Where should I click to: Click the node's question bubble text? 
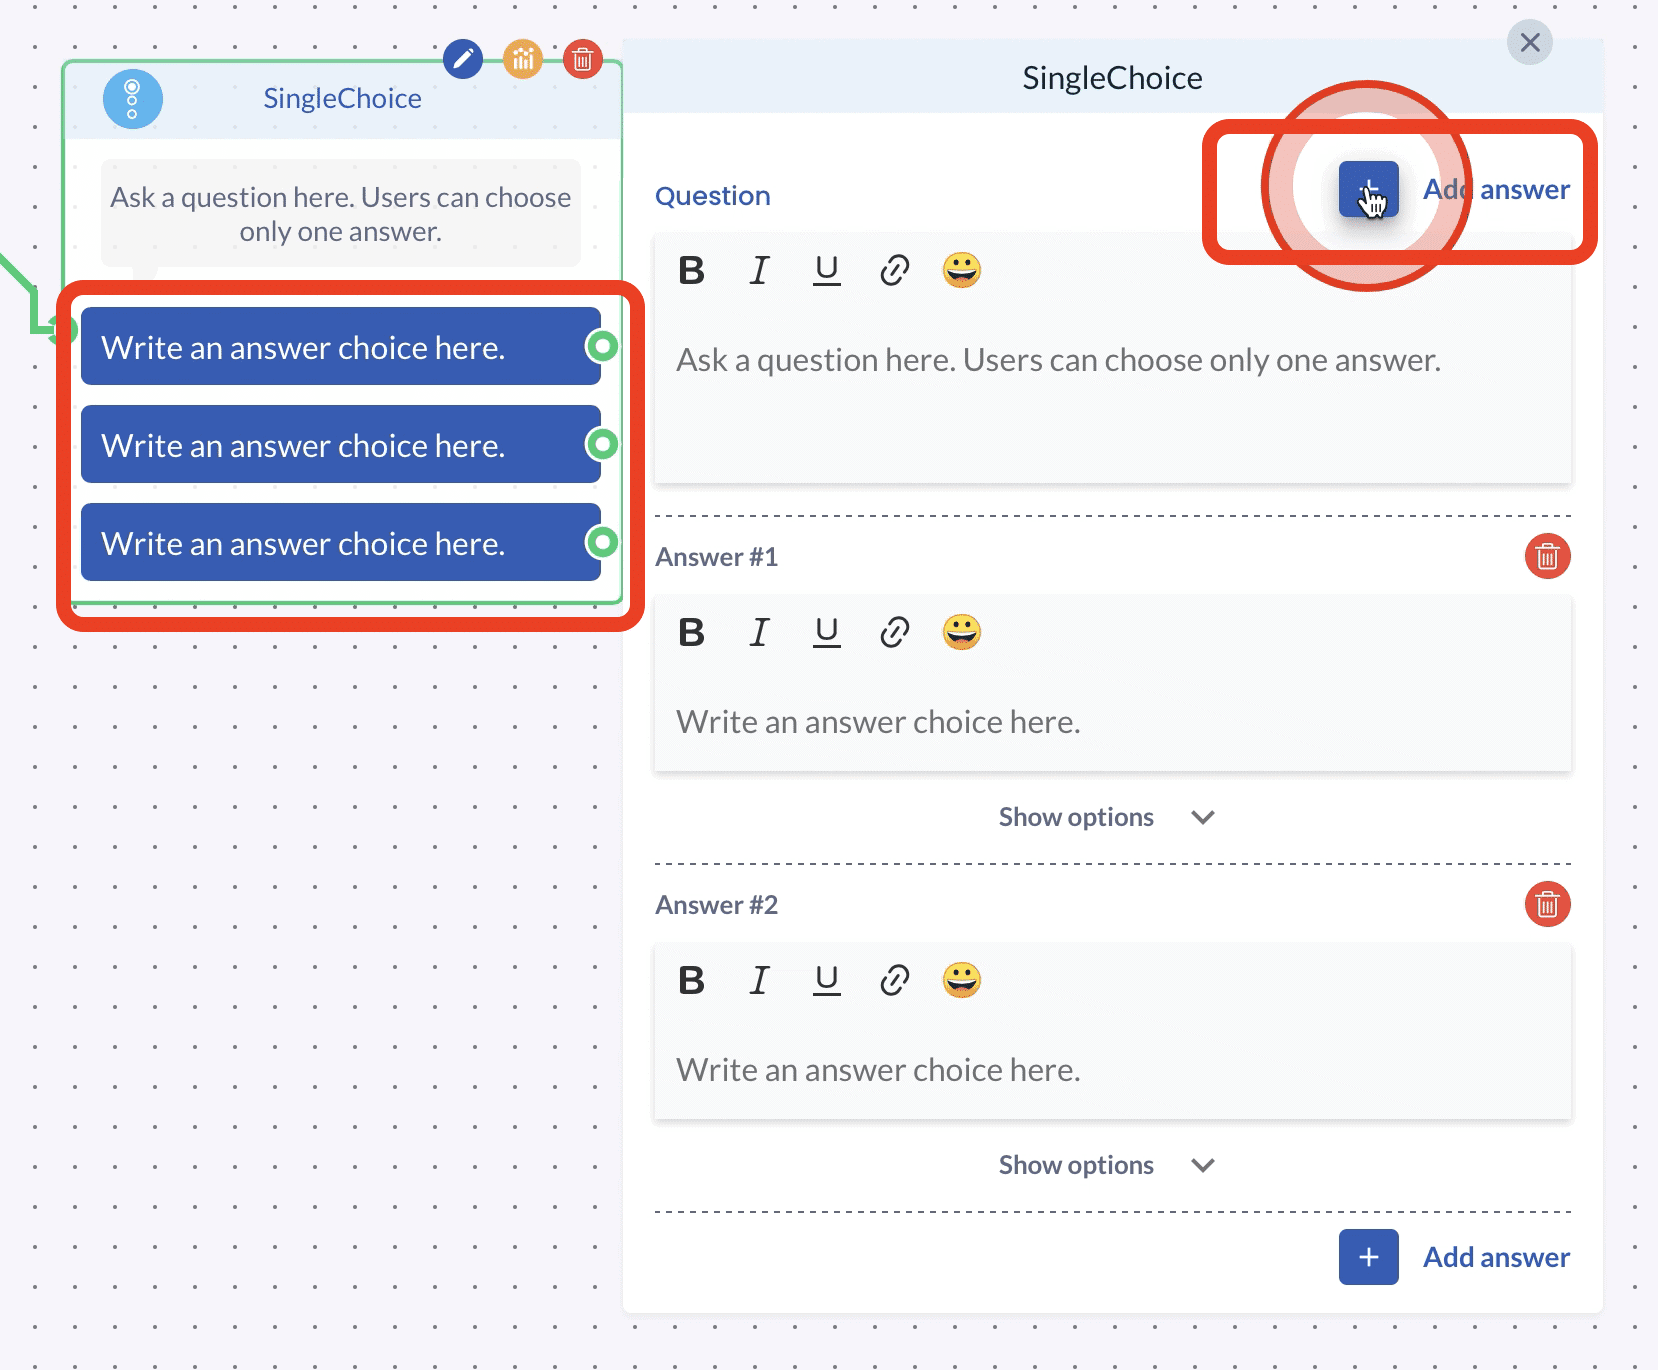point(341,214)
